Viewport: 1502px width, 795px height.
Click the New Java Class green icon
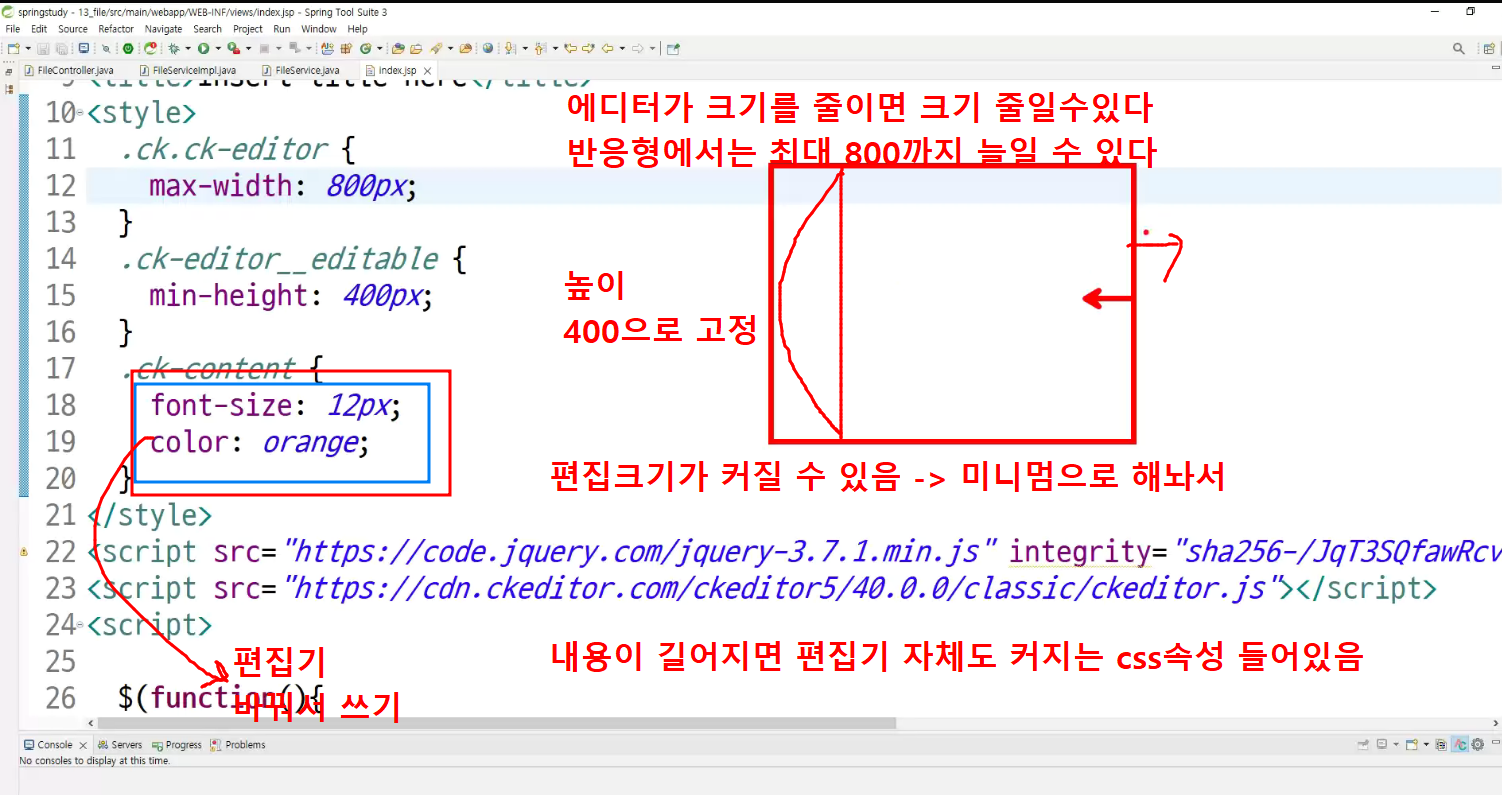[365, 48]
